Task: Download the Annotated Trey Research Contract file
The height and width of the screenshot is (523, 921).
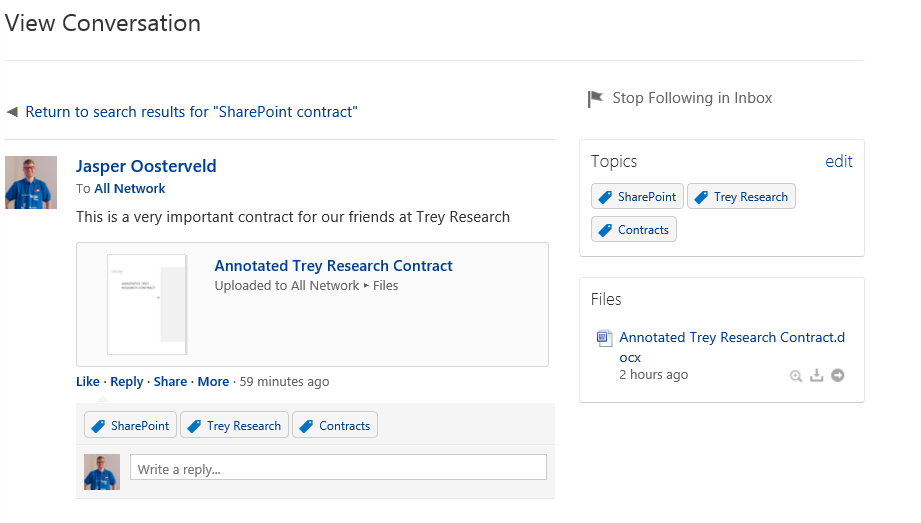Action: coord(816,376)
